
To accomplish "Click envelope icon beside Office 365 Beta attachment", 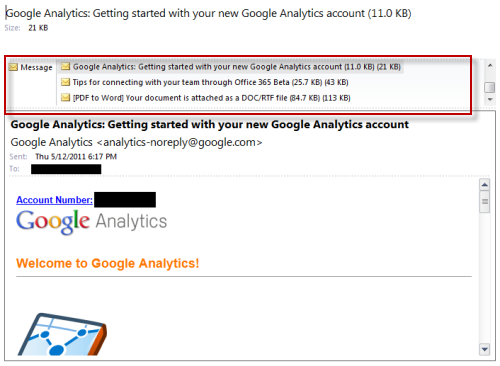I will pyautogui.click(x=65, y=82).
